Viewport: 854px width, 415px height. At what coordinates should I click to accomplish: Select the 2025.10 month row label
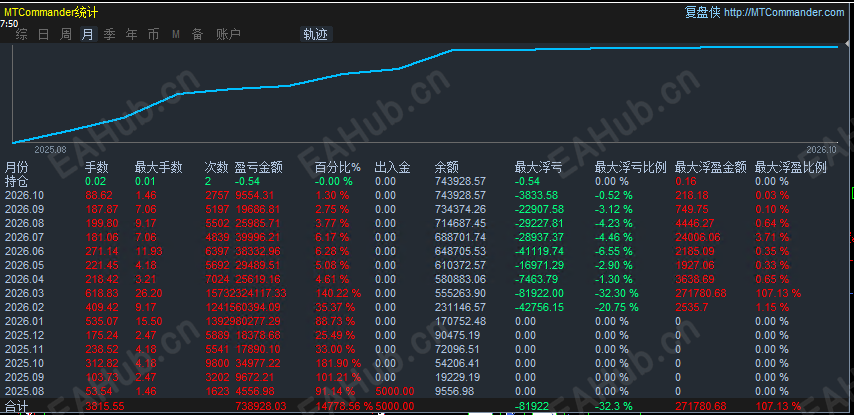(23, 363)
